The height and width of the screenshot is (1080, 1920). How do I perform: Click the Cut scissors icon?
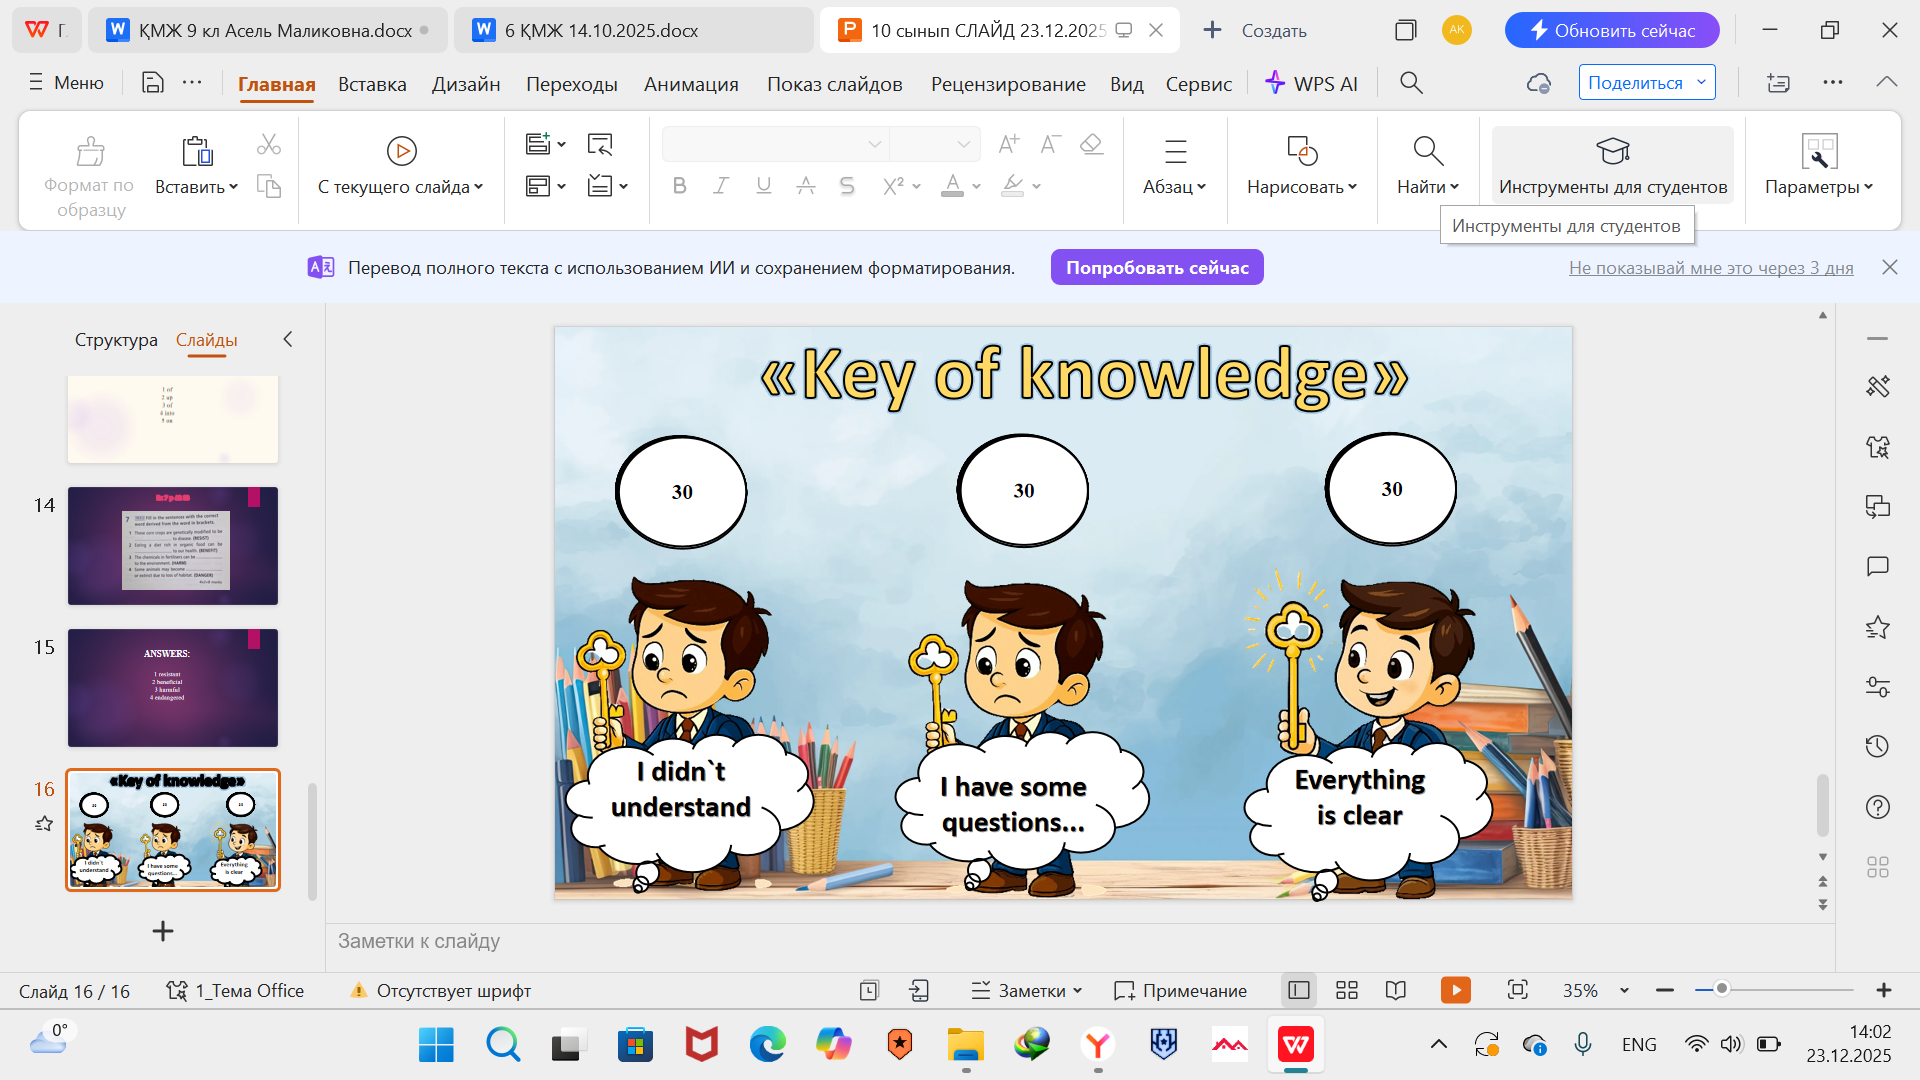coord(268,145)
